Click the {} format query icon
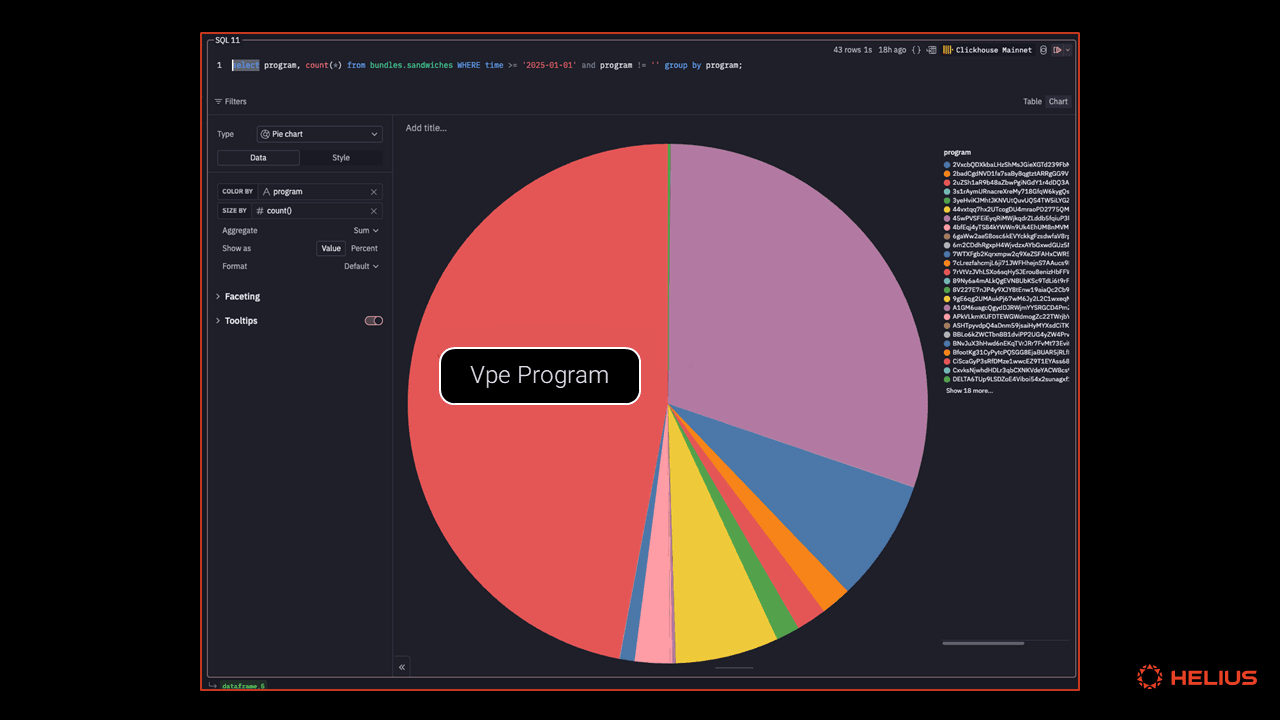This screenshot has width=1280, height=720. pyautogui.click(x=916, y=50)
